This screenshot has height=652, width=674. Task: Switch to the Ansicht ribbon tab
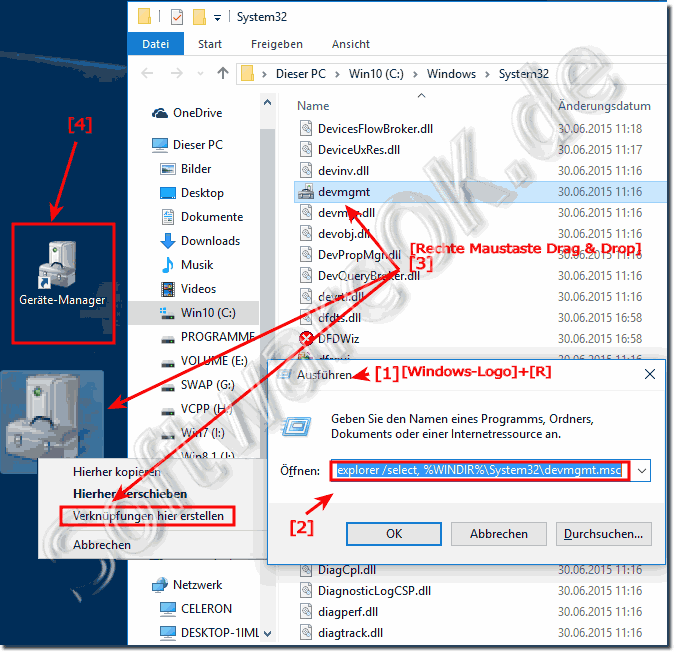pyautogui.click(x=351, y=44)
